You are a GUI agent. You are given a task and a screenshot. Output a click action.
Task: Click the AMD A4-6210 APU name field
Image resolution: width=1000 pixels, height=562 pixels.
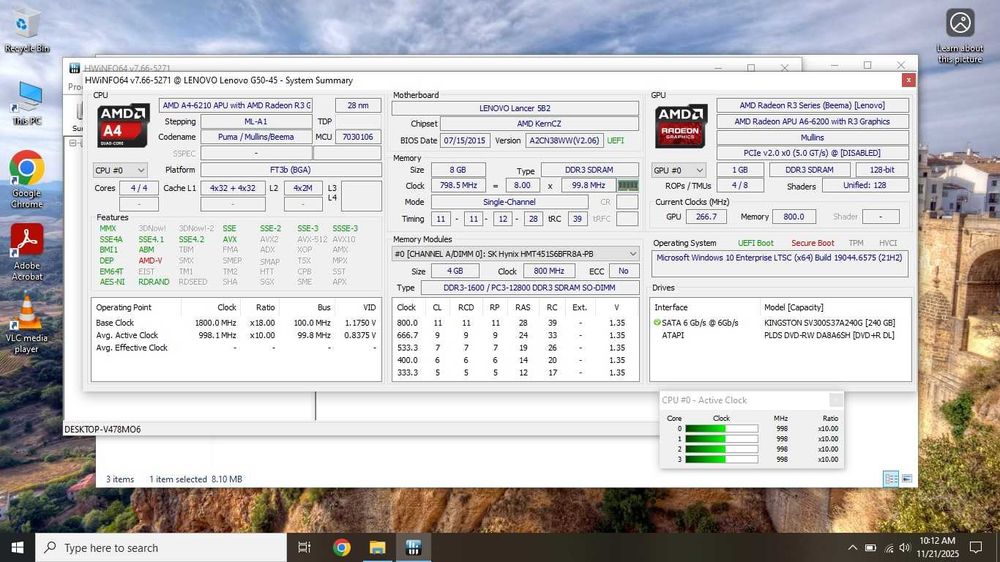pyautogui.click(x=235, y=105)
